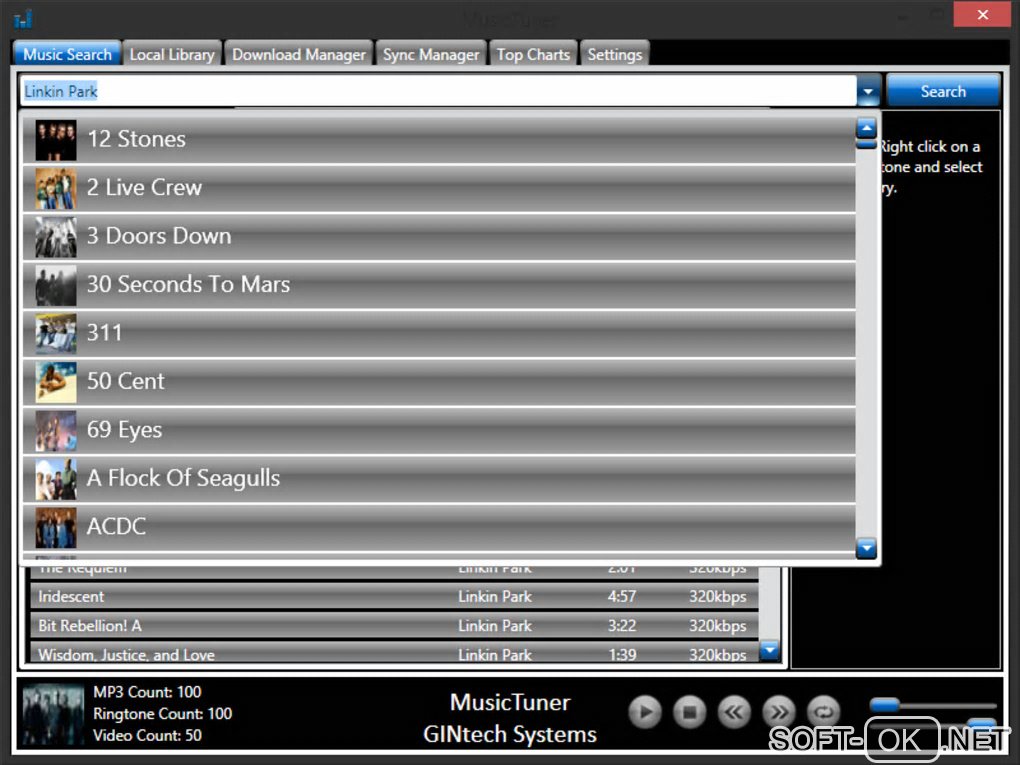Click the 30 Seconds To Mars thumbnail
This screenshot has width=1020, height=765.
(x=56, y=286)
